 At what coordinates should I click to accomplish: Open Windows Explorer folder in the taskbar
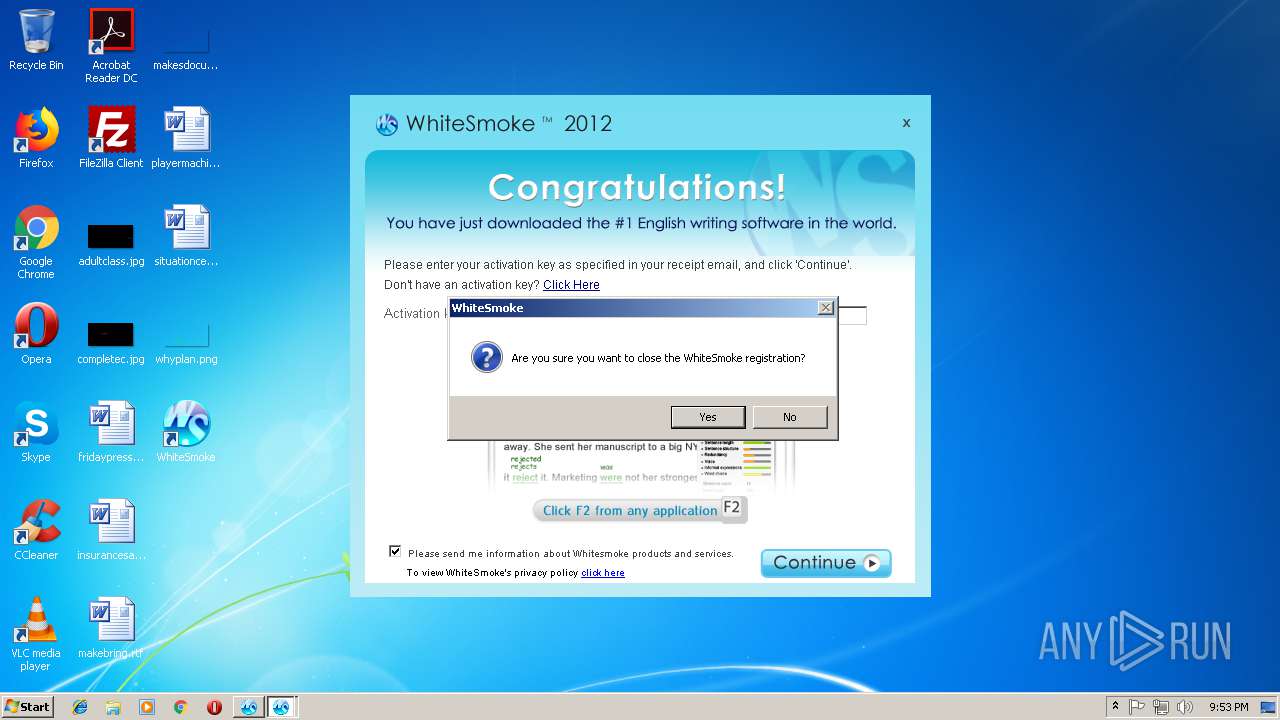113,707
